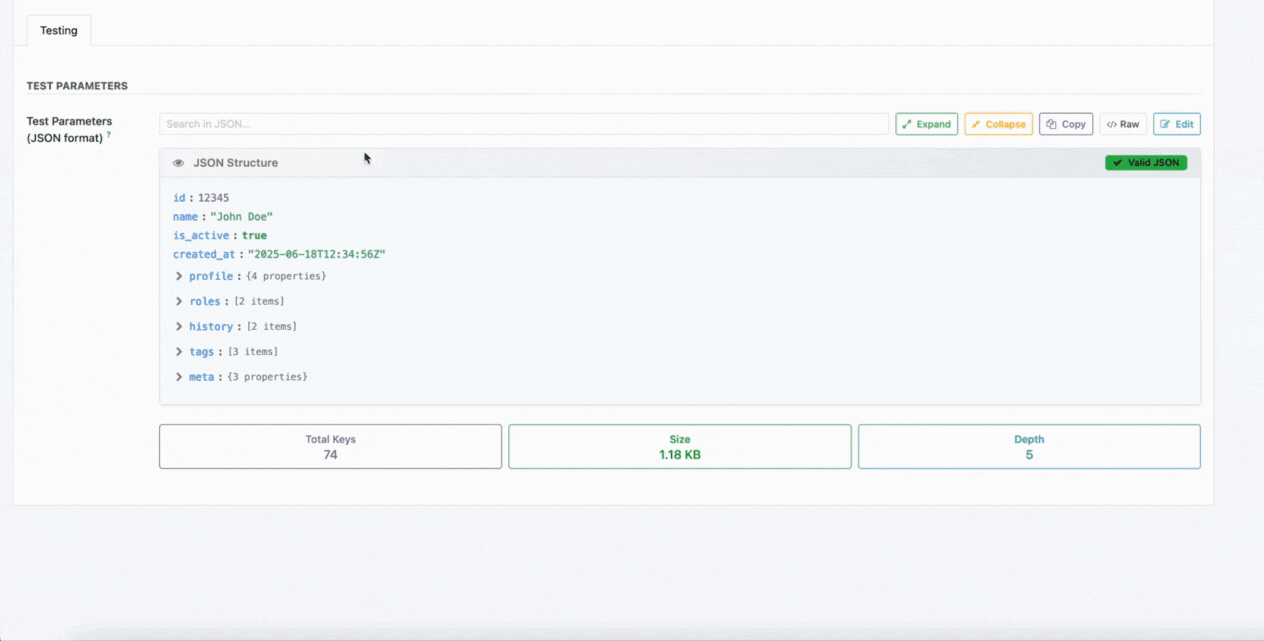The image size is (1264, 641).
Task: Open the JSON editor with Edit
Action: 1176,124
